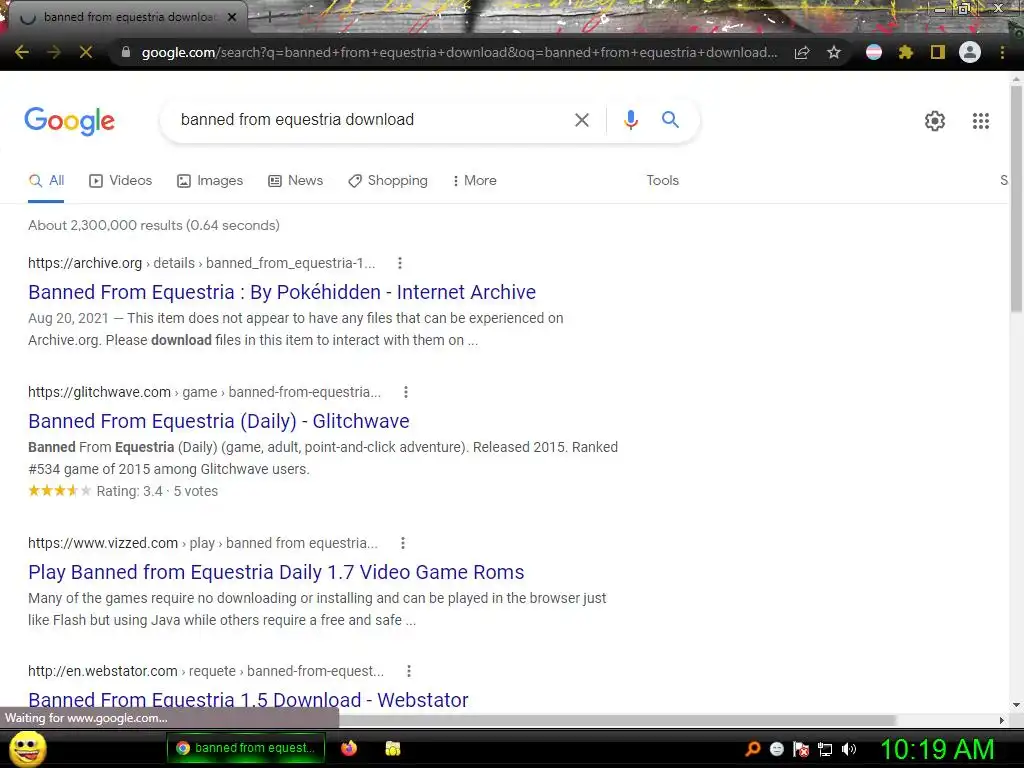Click the scroll down arrow
This screenshot has width=1024, height=768.
click(x=1016, y=705)
